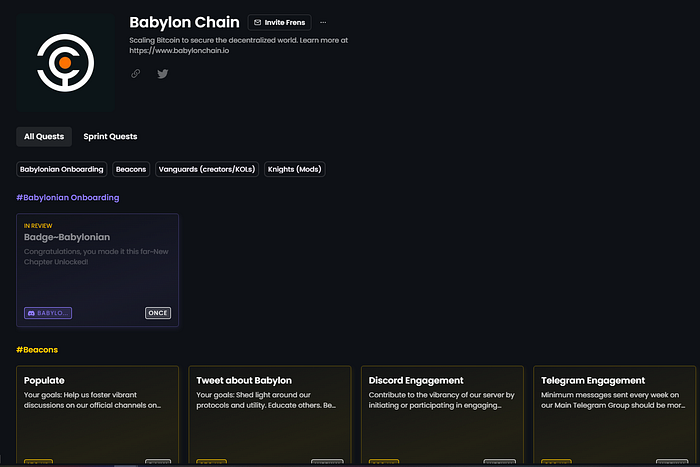Open the Babylon Chain Twitter profile icon
This screenshot has width=700, height=467.
click(x=163, y=74)
